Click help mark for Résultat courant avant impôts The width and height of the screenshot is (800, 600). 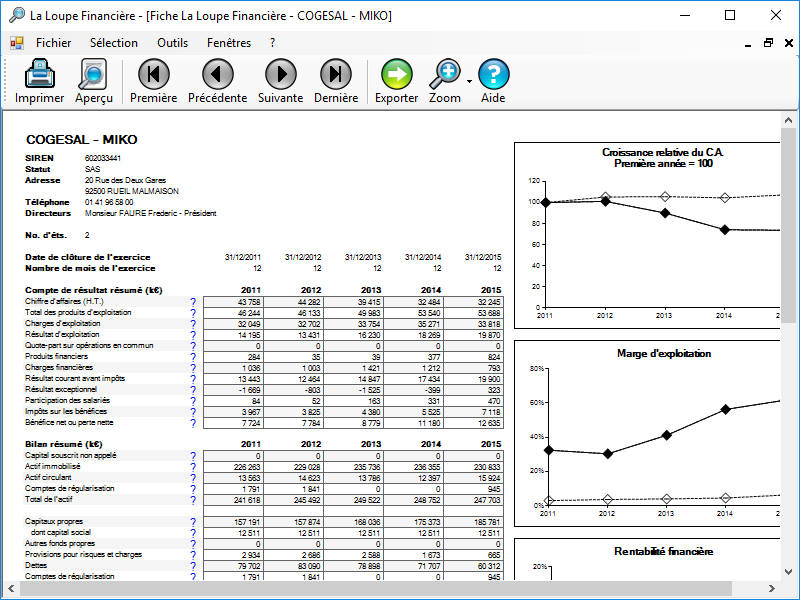pos(193,379)
